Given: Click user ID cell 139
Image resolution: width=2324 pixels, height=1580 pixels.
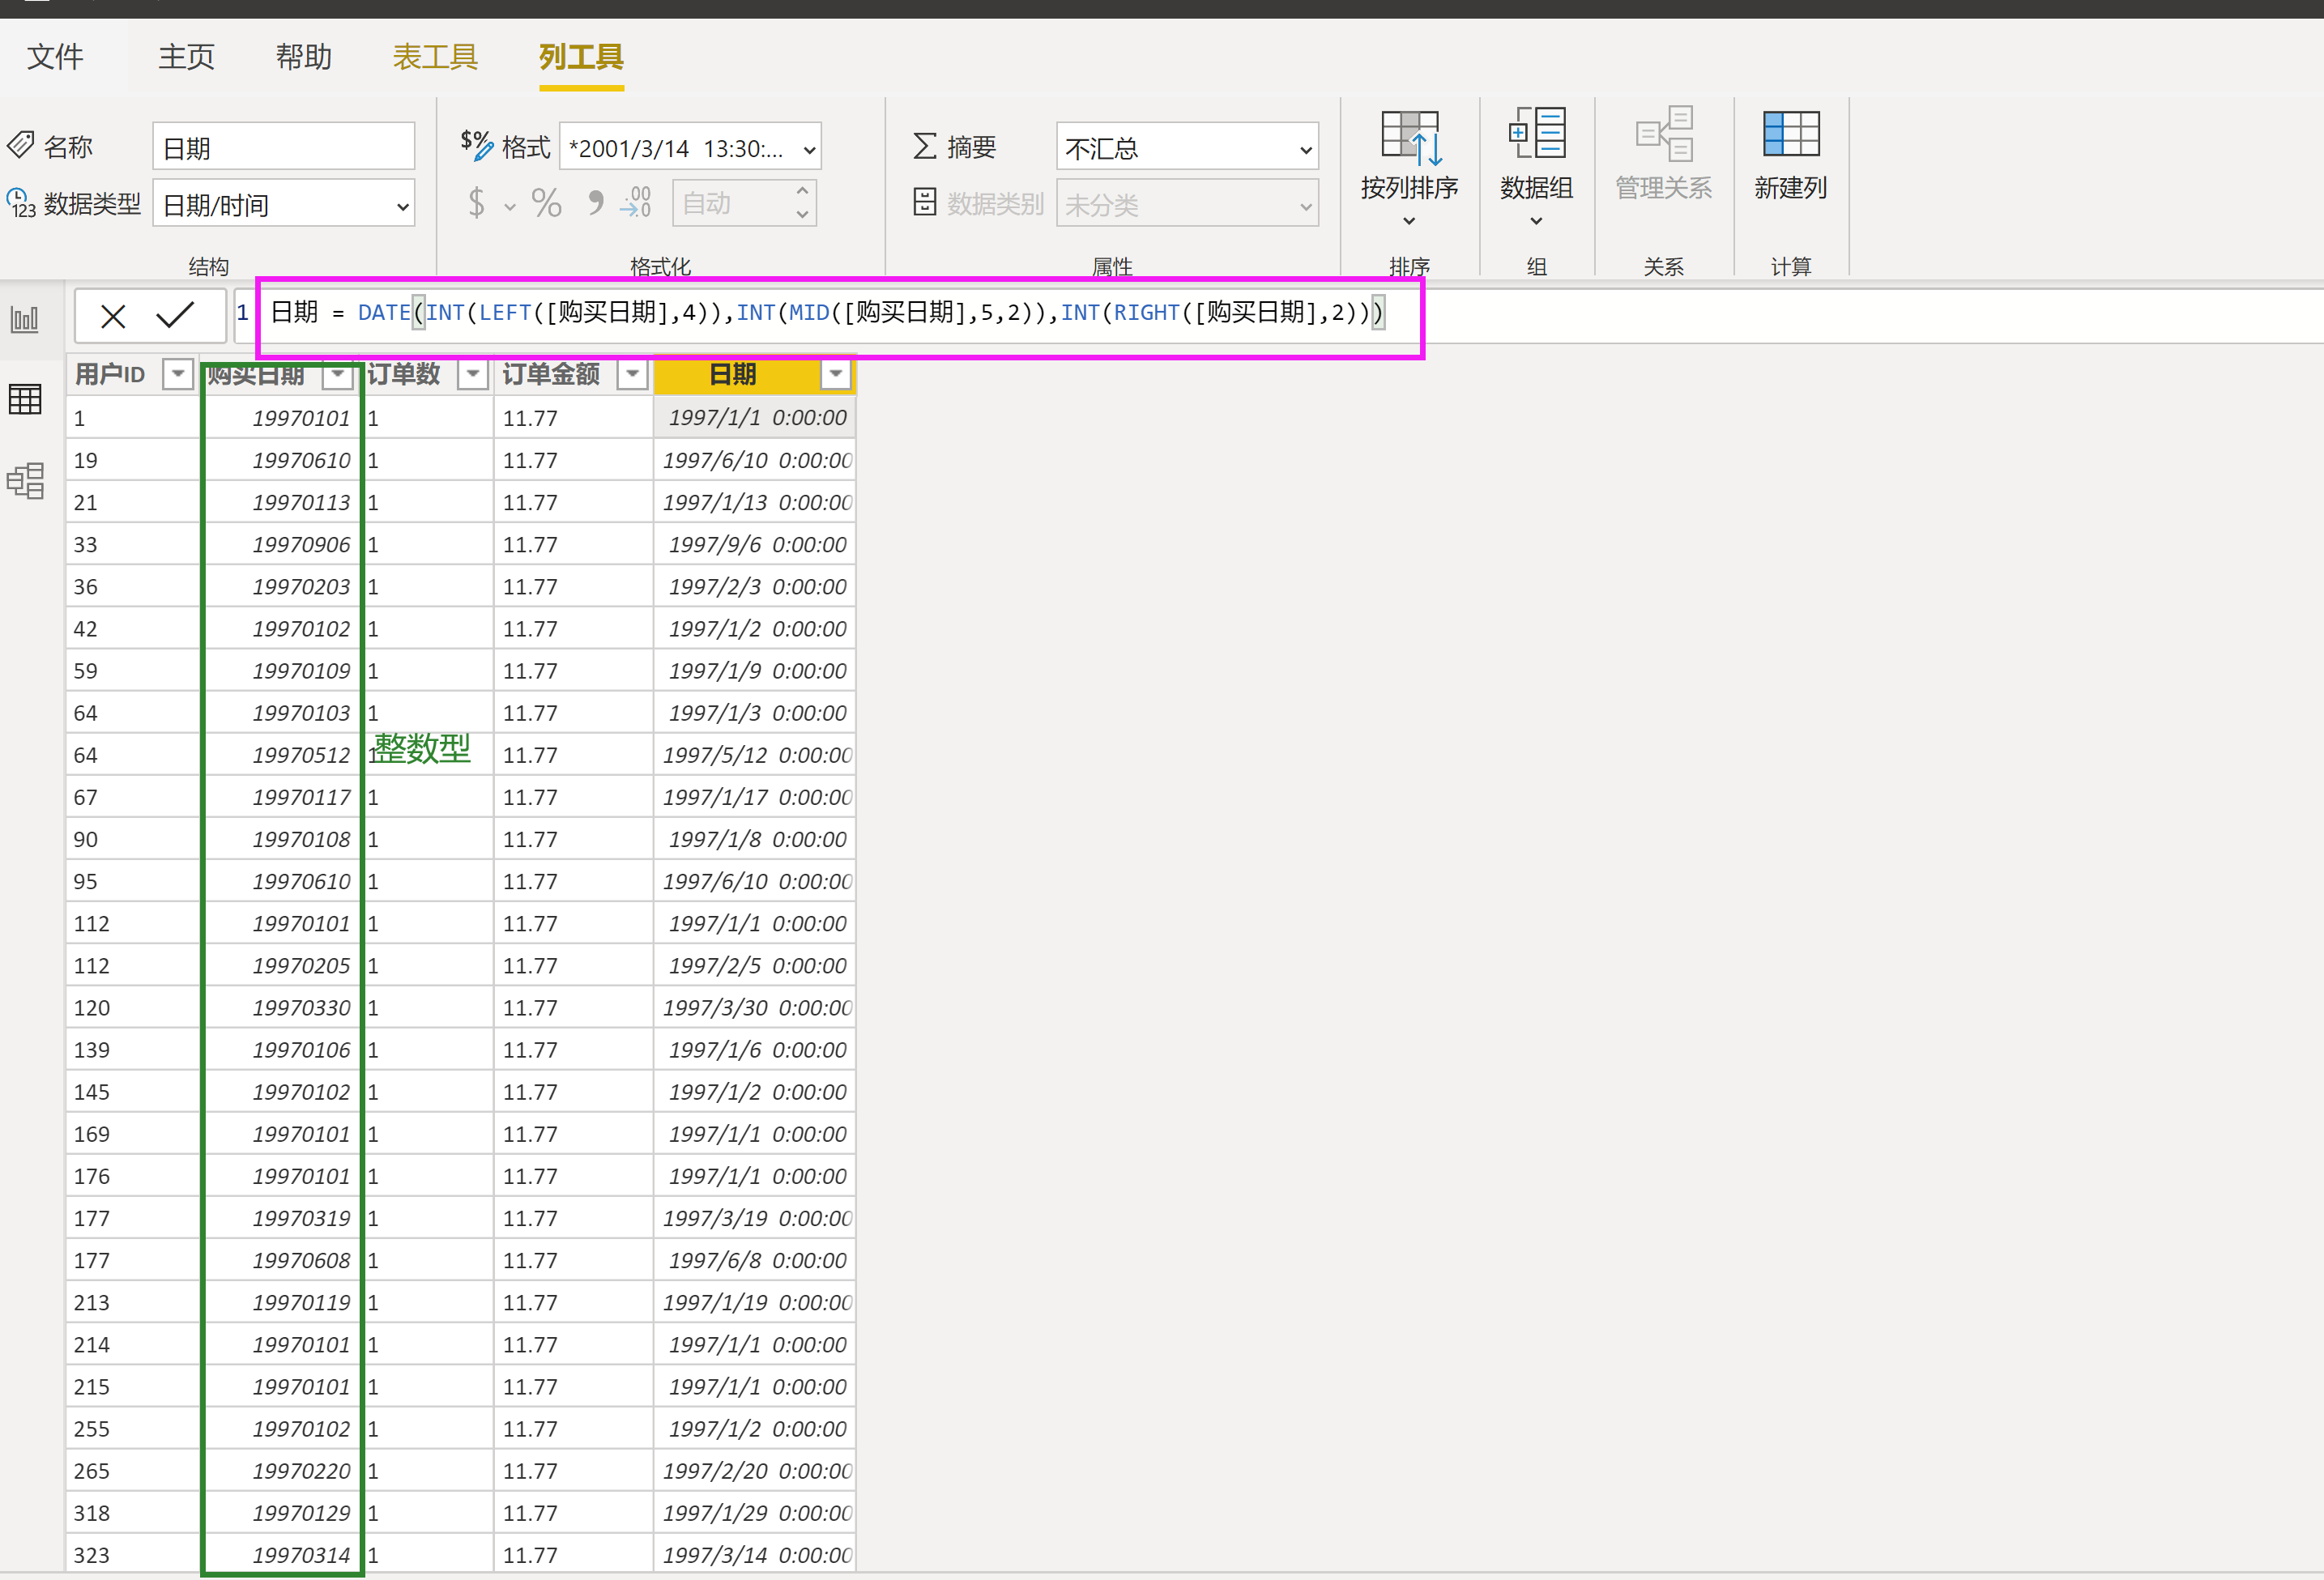Looking at the screenshot, I should tap(133, 1050).
